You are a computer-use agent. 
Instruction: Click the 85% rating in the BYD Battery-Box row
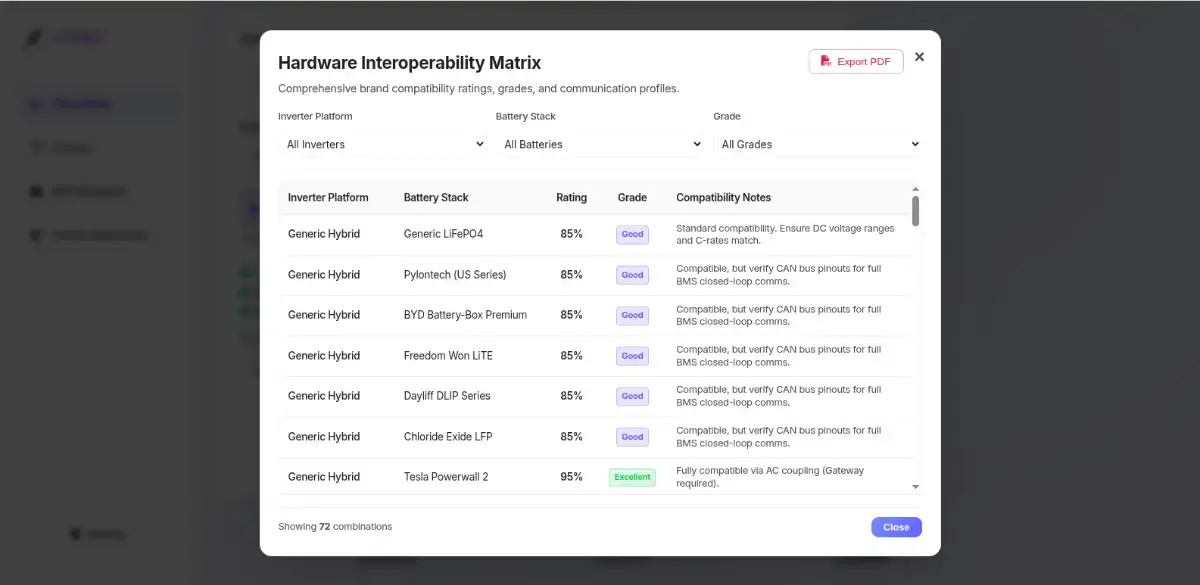click(572, 315)
